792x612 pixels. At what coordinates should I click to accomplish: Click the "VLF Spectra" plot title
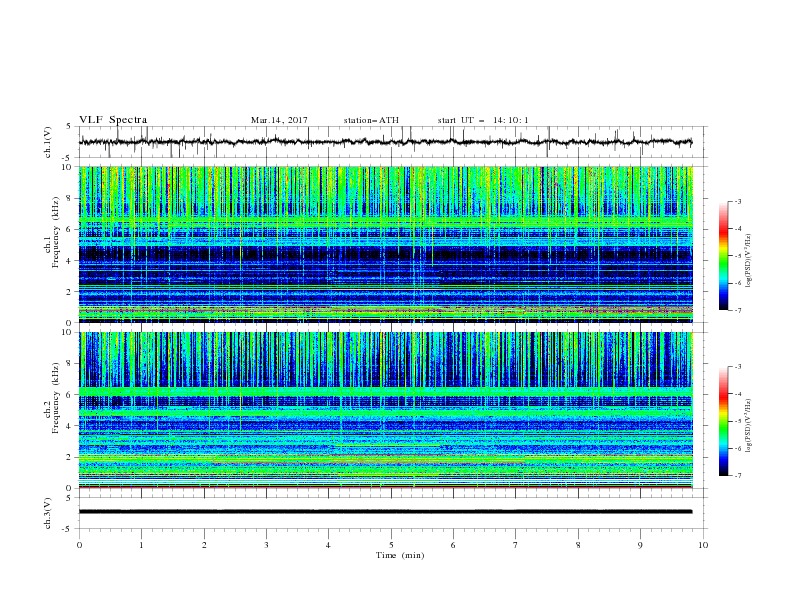click(113, 120)
